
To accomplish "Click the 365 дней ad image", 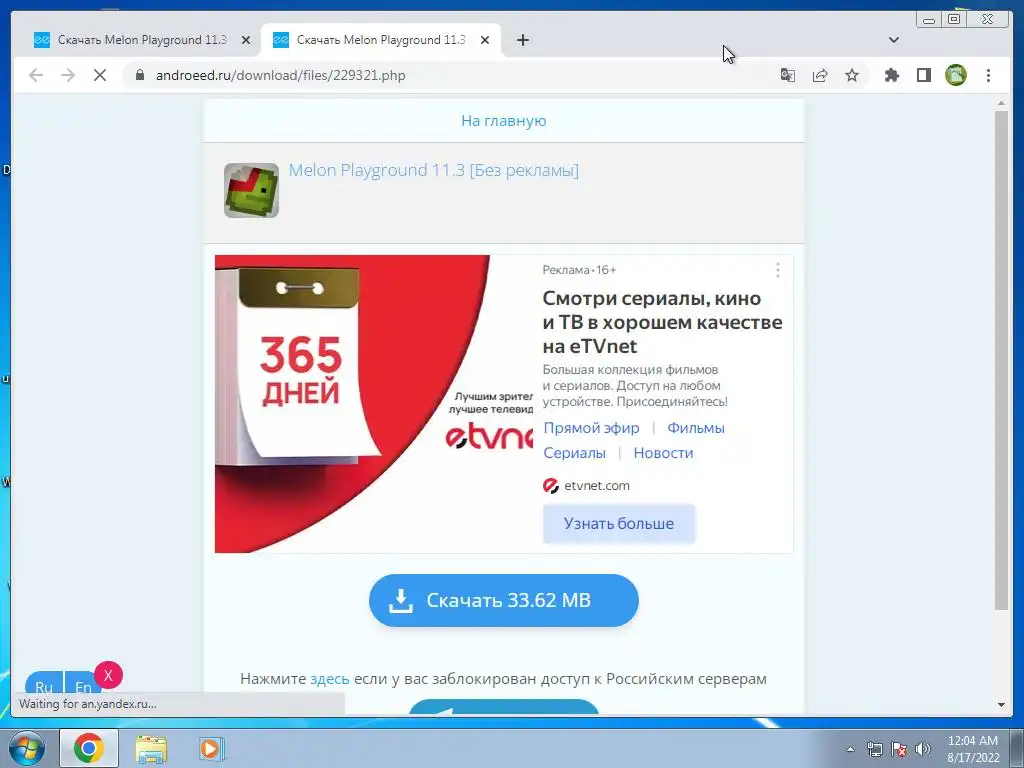I will pos(374,404).
